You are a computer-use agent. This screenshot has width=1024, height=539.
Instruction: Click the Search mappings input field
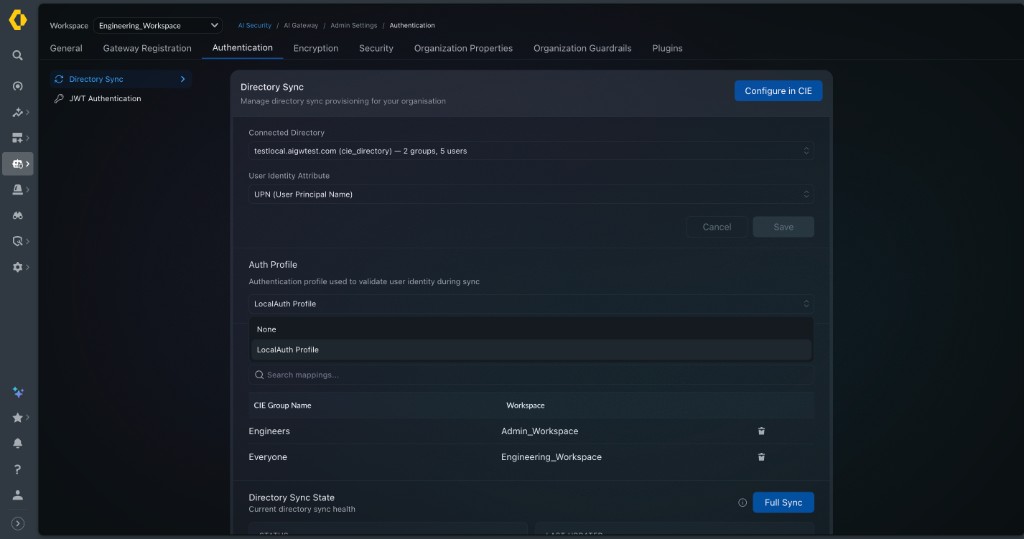tap(531, 375)
